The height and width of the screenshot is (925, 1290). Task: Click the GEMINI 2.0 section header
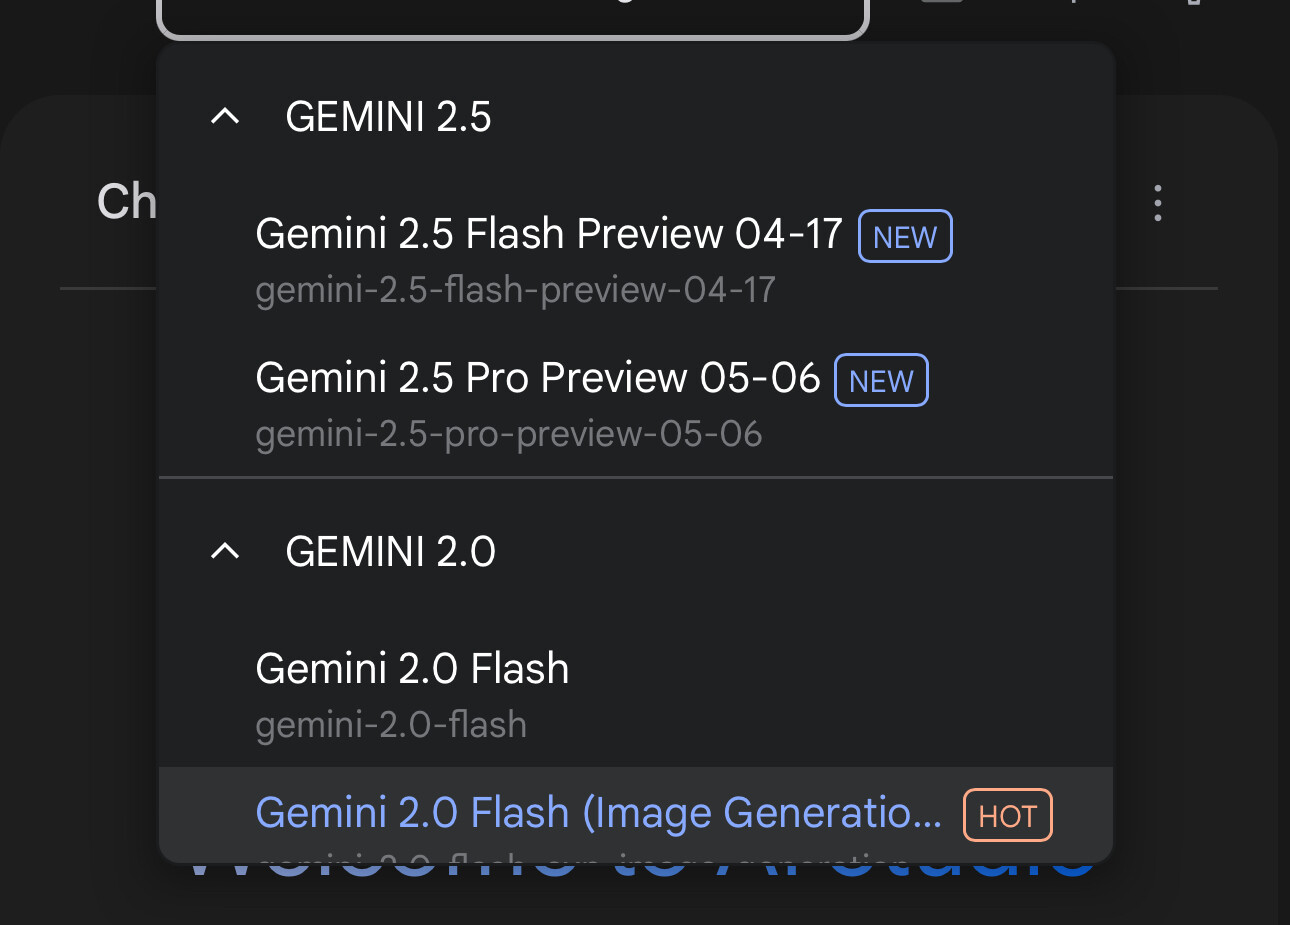[390, 551]
